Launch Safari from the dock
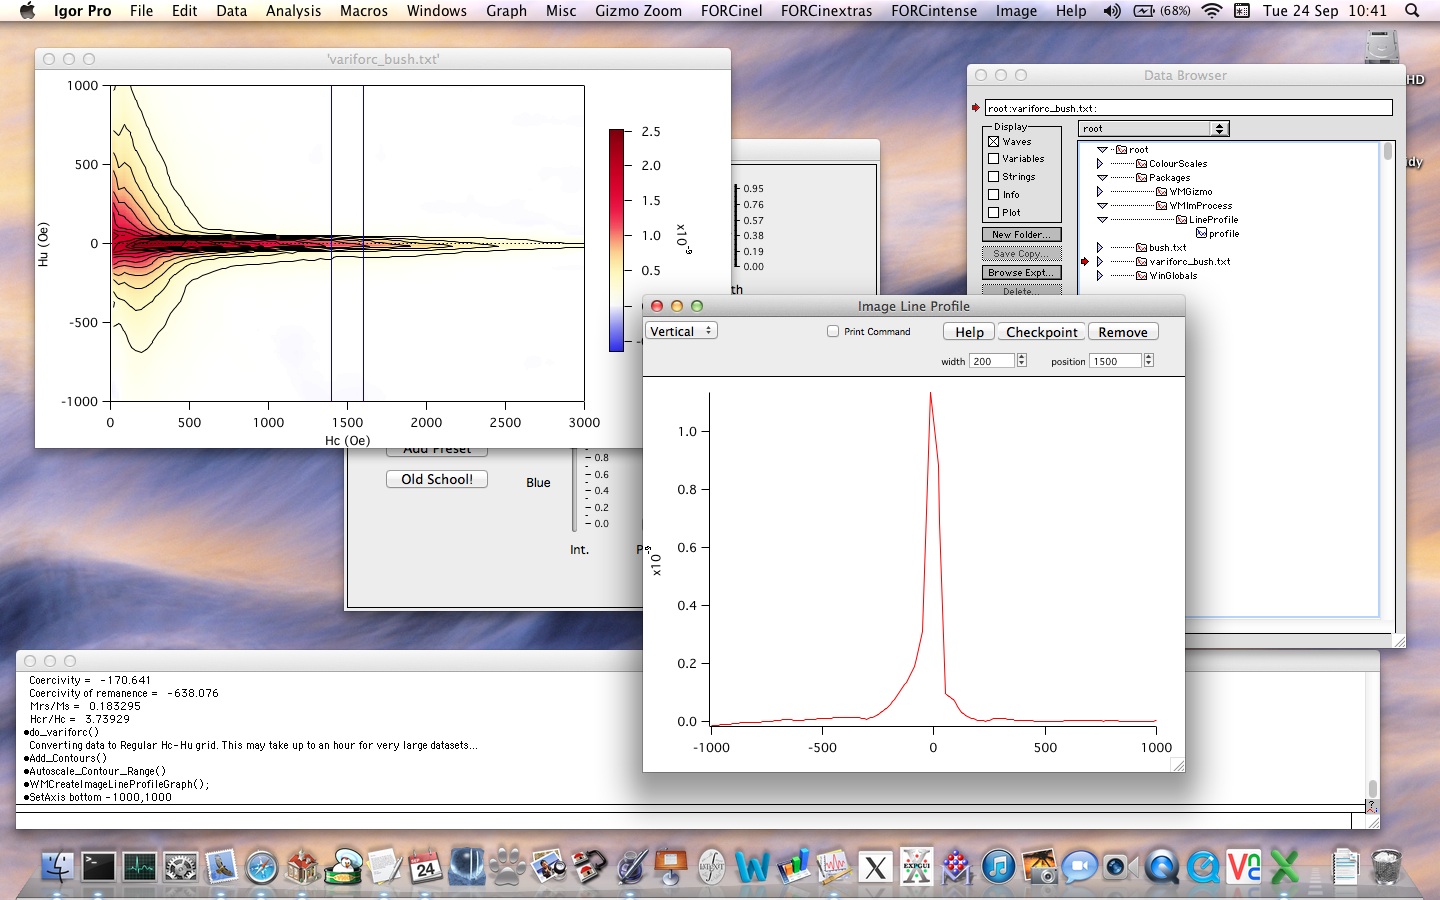This screenshot has height=900, width=1440. 262,867
